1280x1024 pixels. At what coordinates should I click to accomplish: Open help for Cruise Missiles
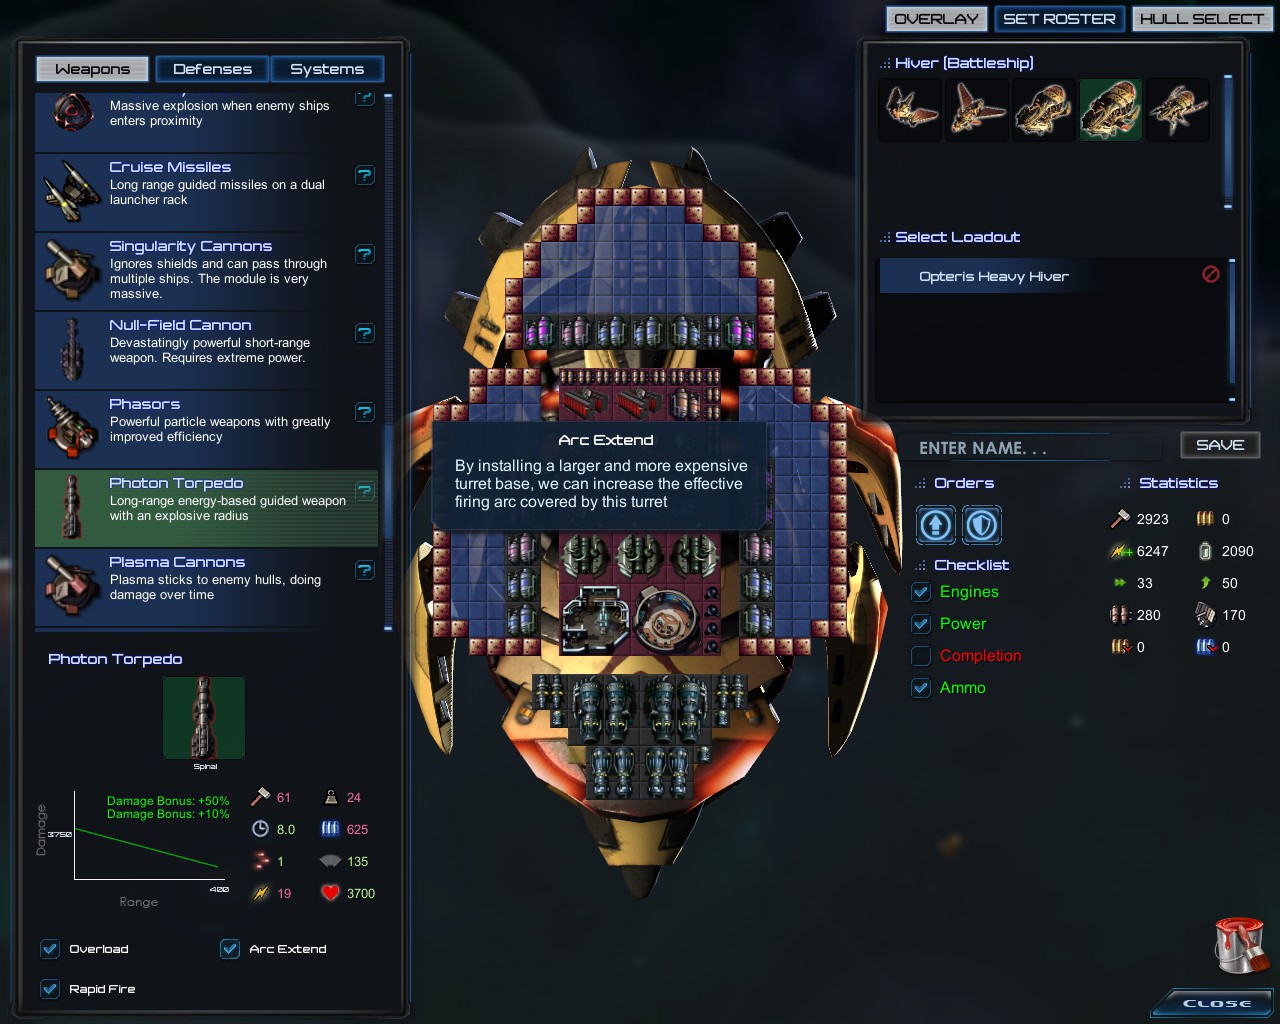tap(365, 175)
